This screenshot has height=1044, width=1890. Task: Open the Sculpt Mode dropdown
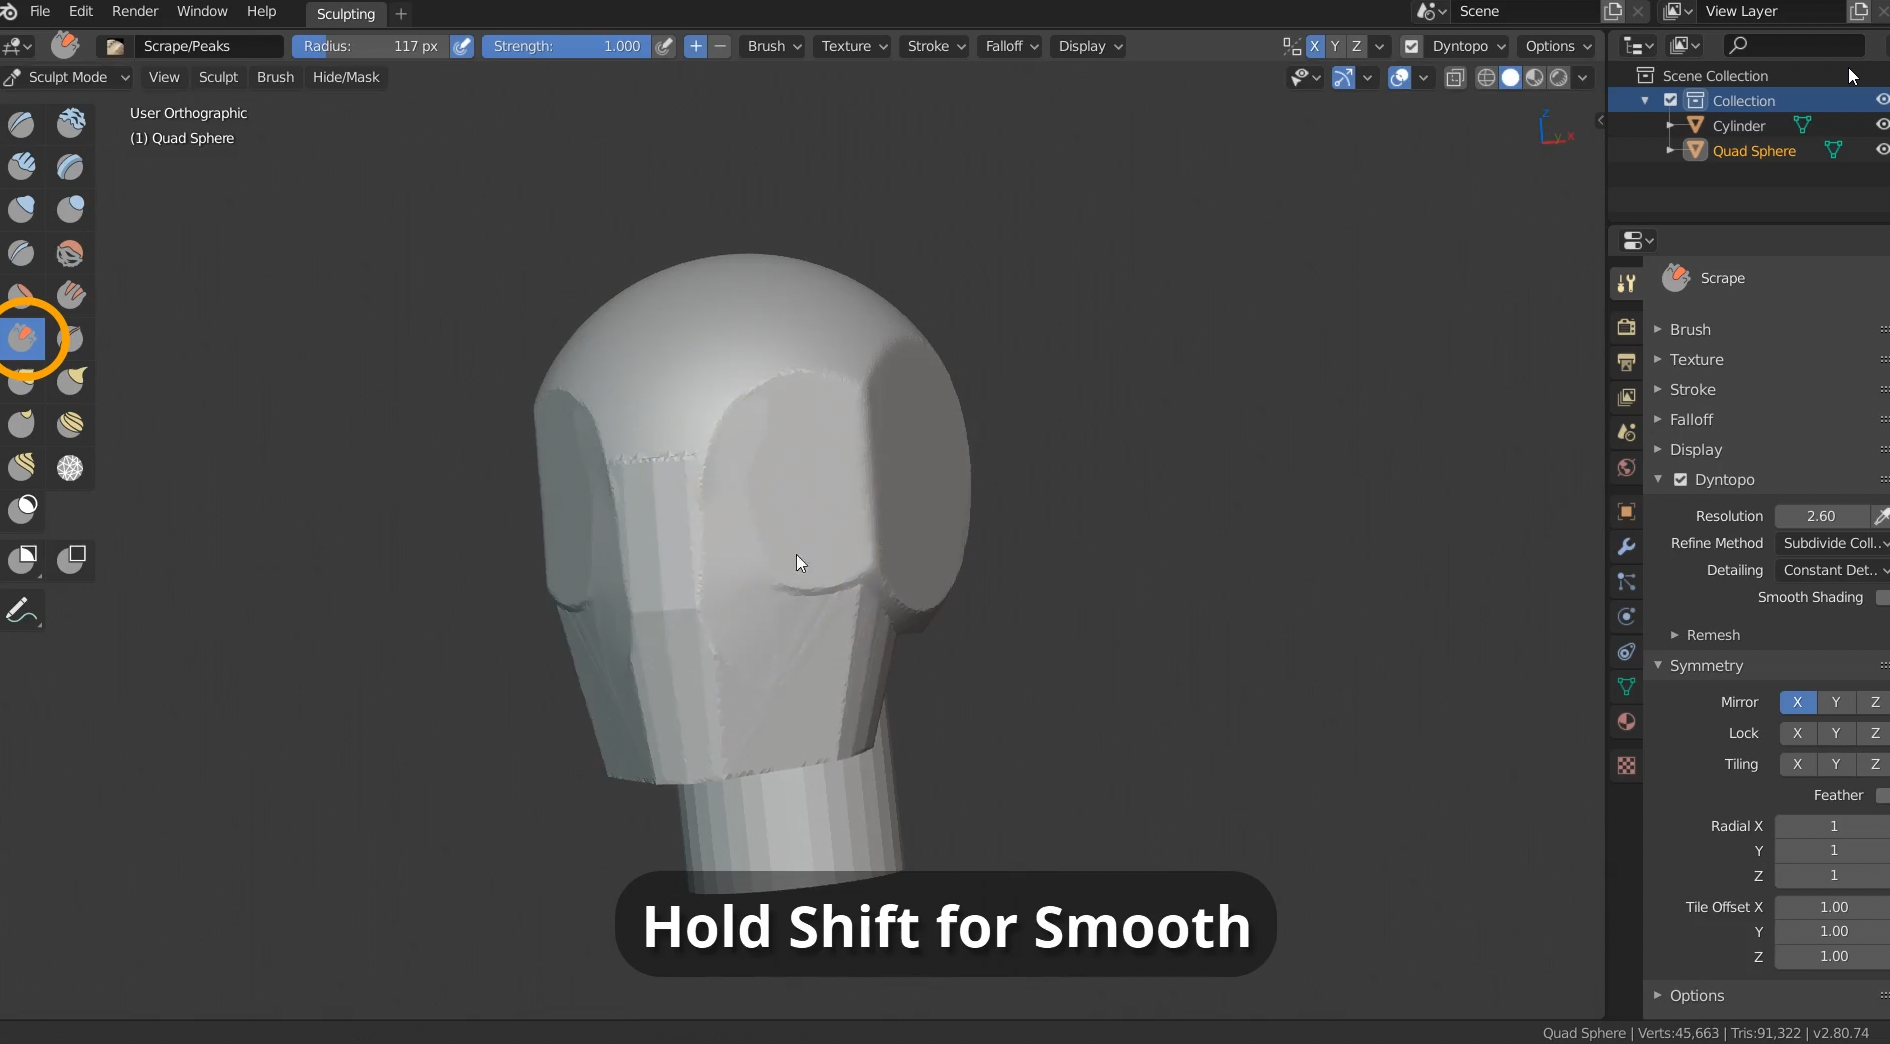click(x=67, y=77)
